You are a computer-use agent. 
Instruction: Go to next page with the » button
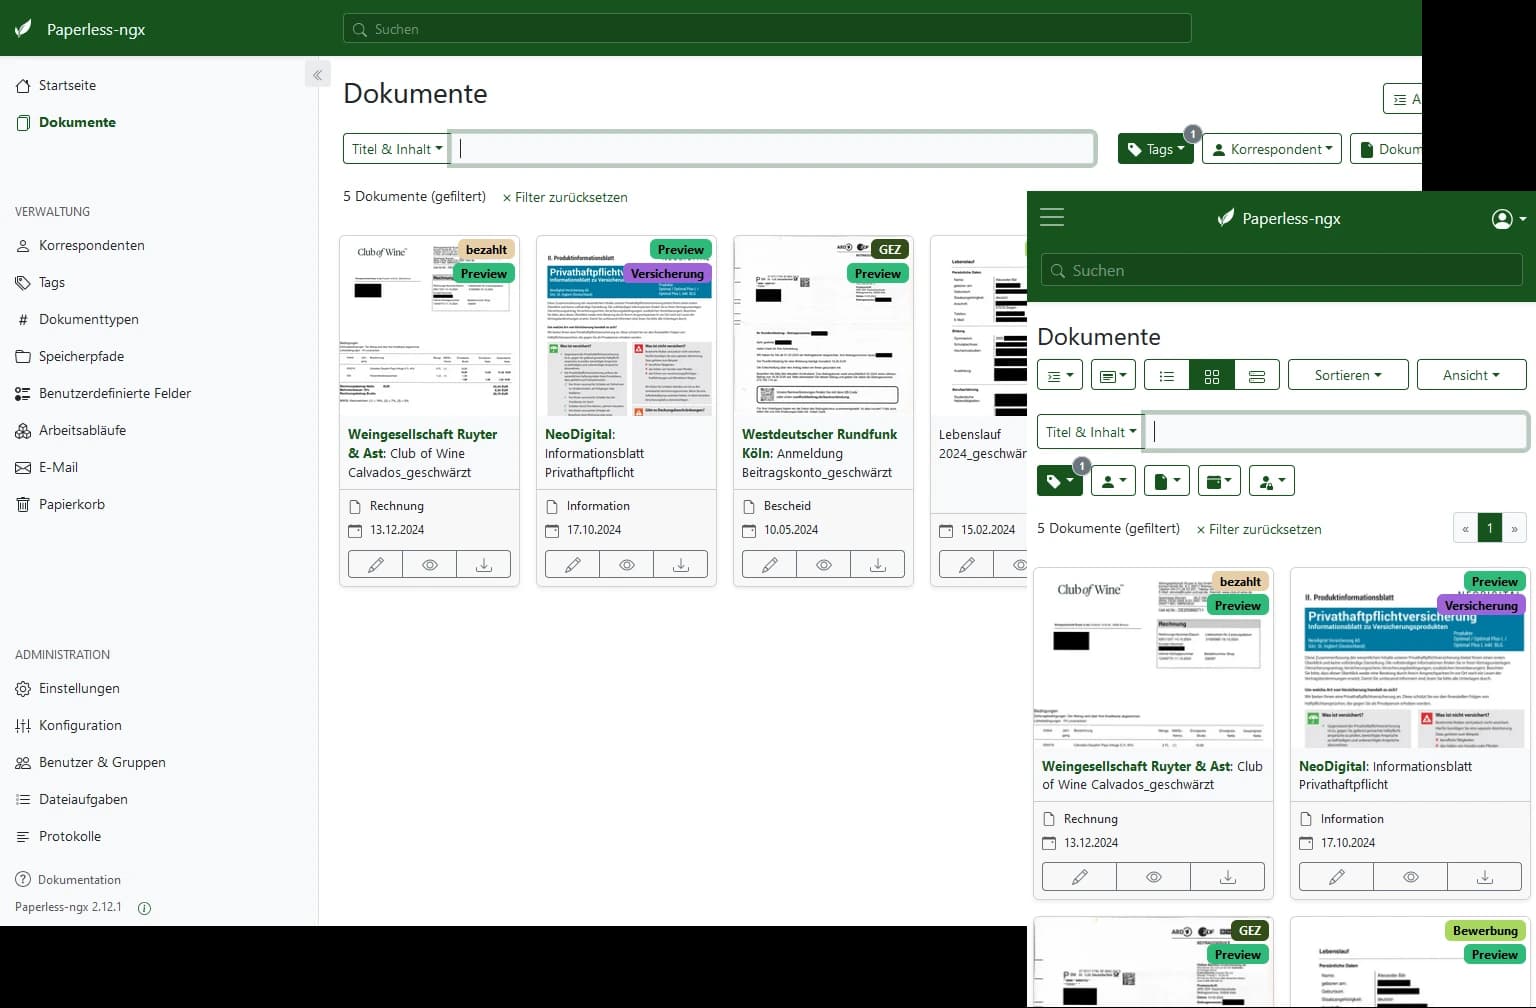pos(1514,528)
